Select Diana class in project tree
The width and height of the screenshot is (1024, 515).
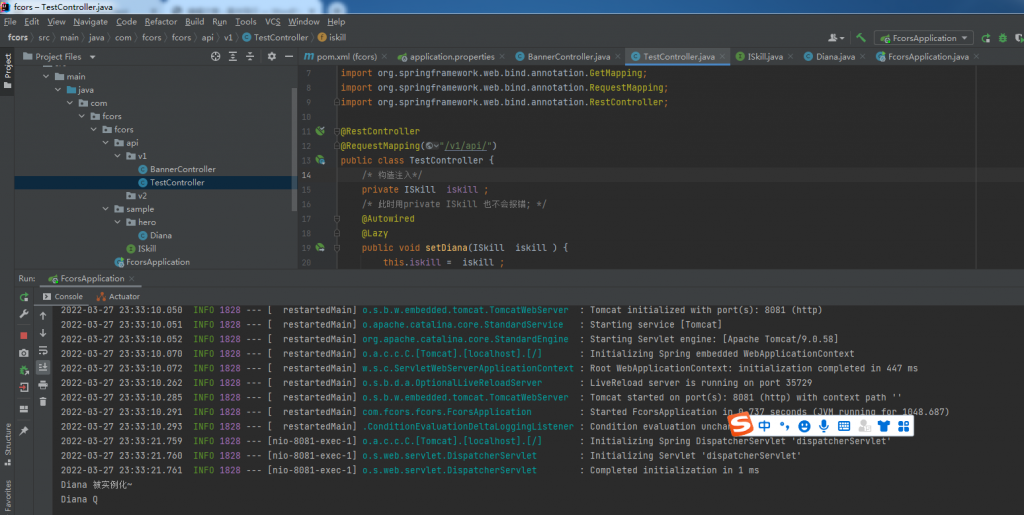(155, 235)
